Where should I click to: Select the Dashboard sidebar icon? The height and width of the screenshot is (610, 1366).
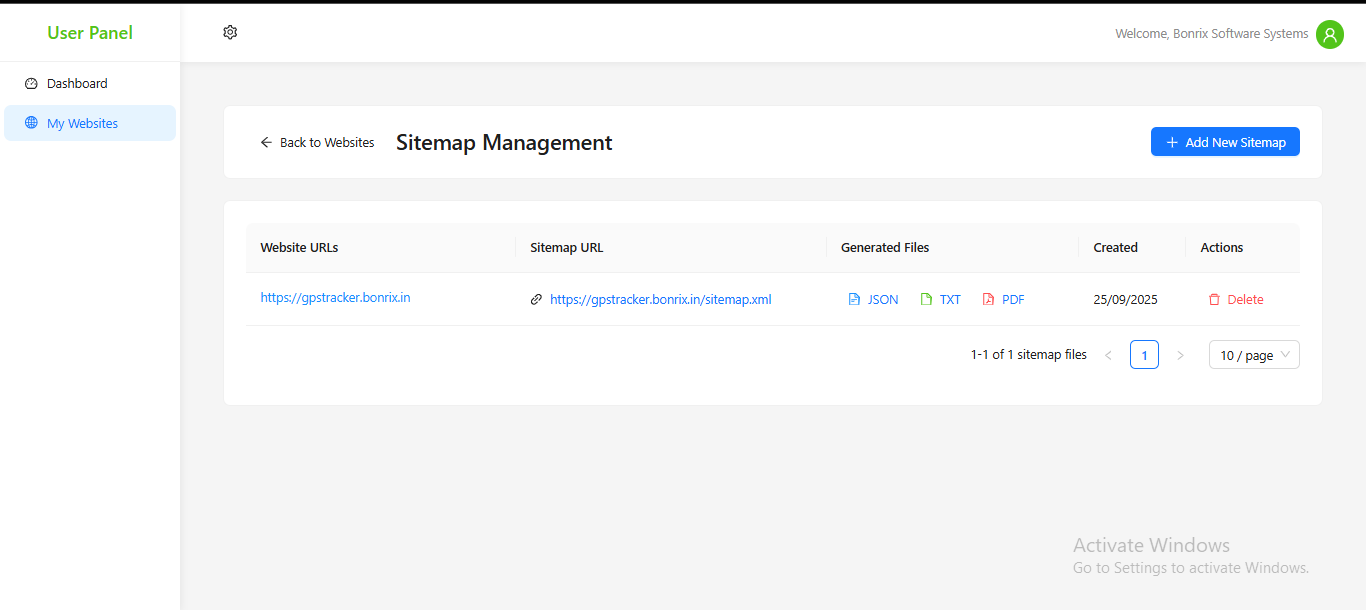(31, 83)
